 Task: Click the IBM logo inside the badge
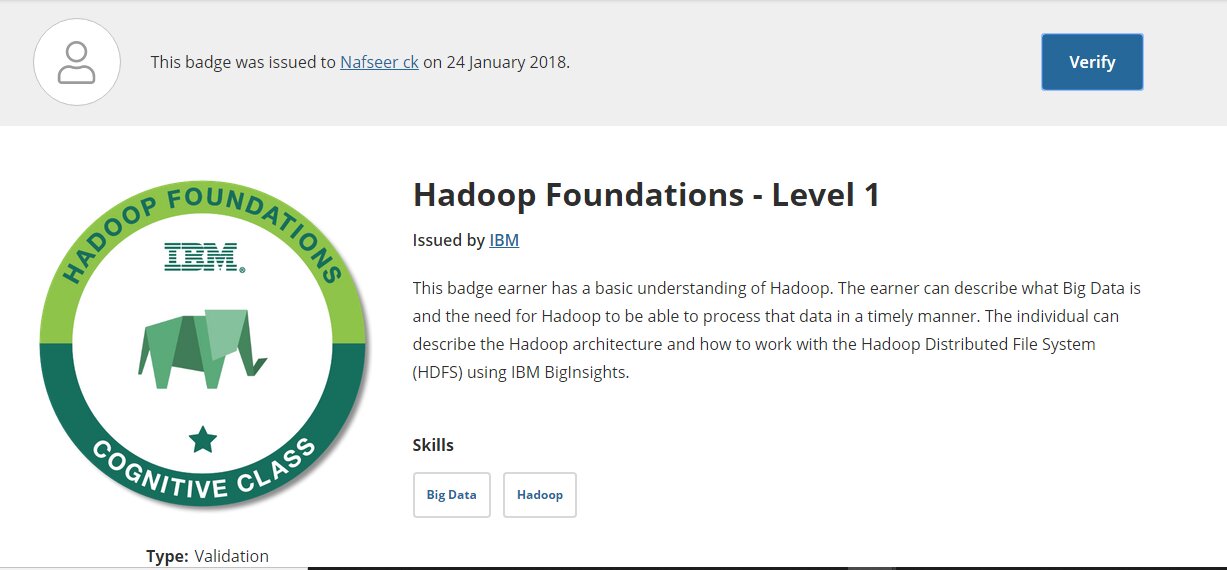(x=204, y=256)
